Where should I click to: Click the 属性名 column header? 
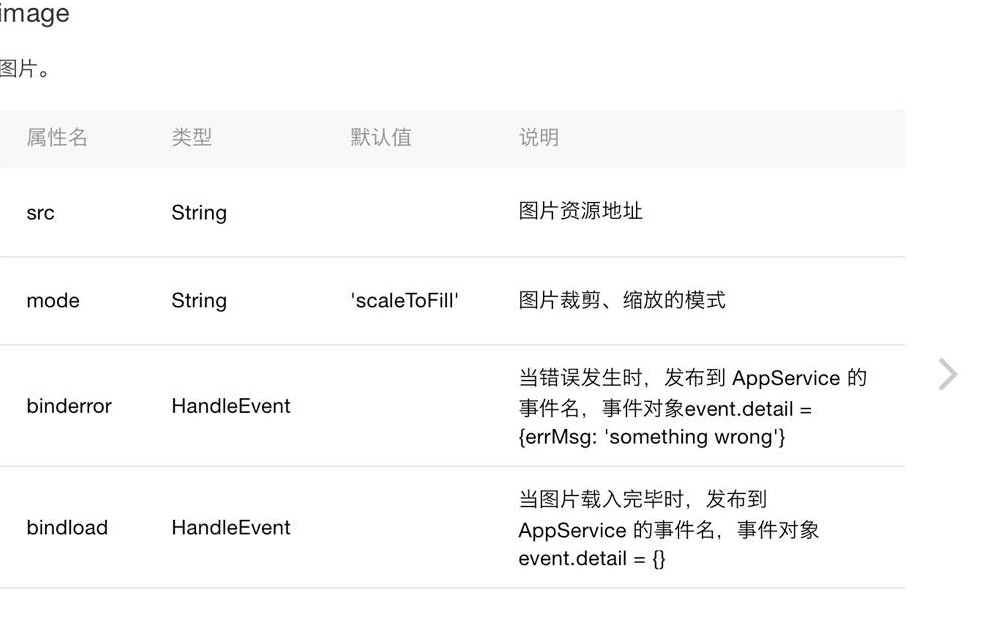tap(57, 137)
